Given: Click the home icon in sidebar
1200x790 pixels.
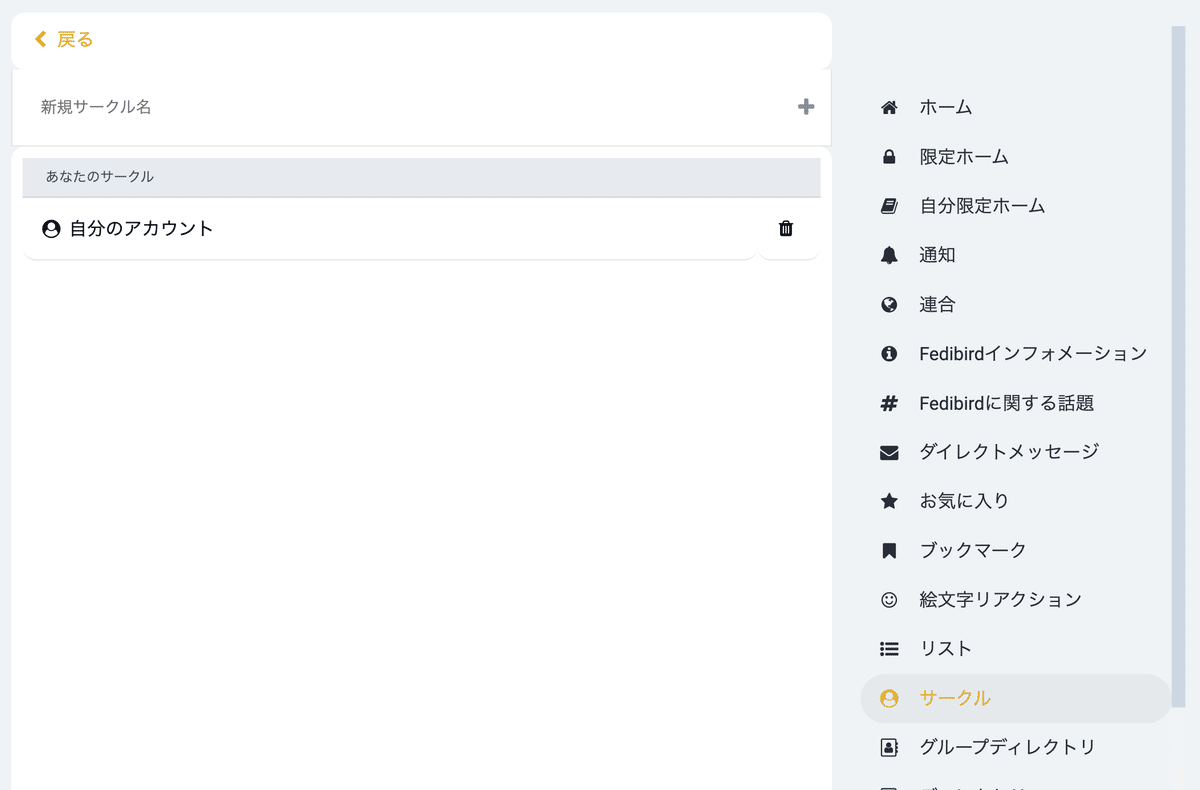Looking at the screenshot, I should tap(889, 107).
